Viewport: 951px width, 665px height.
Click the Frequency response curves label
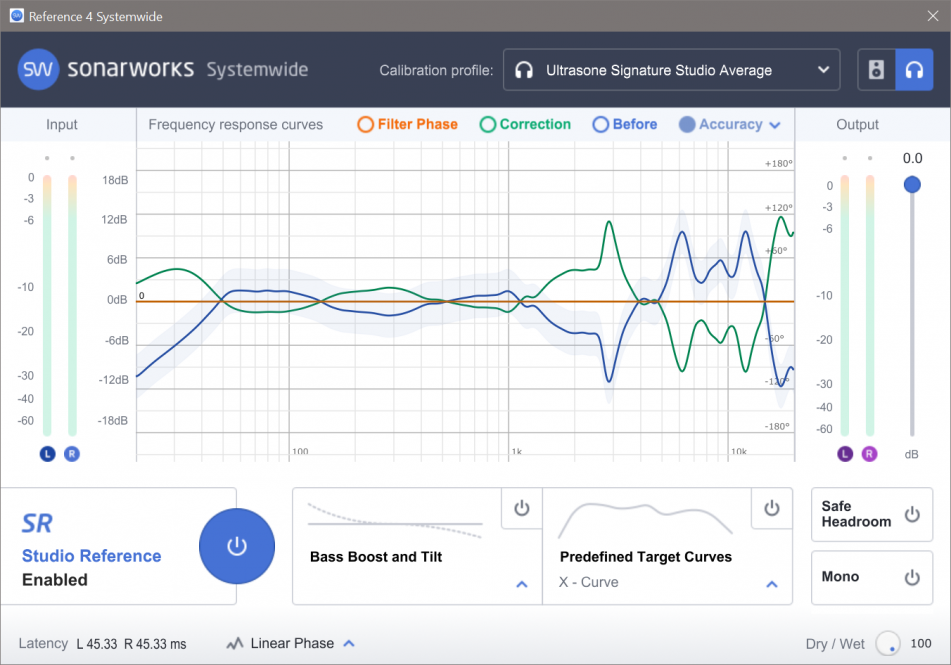click(235, 124)
